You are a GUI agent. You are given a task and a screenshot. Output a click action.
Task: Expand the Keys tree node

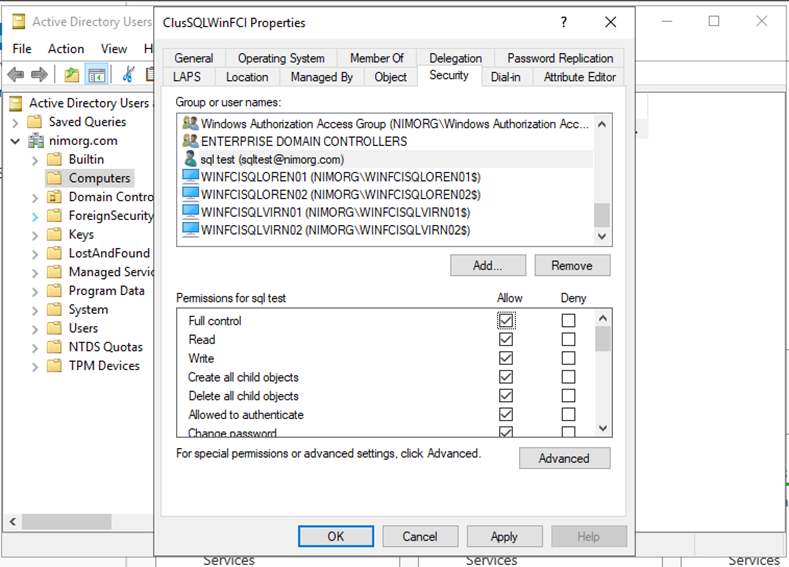(35, 235)
